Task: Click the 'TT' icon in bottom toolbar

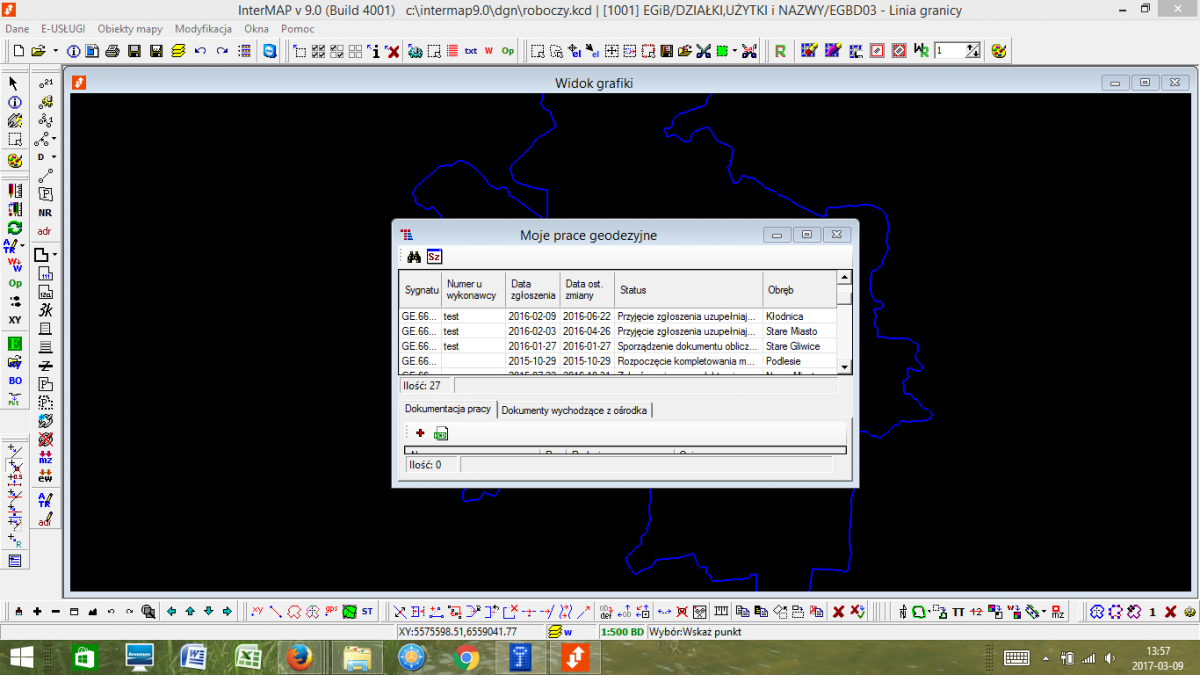Action: coord(958,611)
